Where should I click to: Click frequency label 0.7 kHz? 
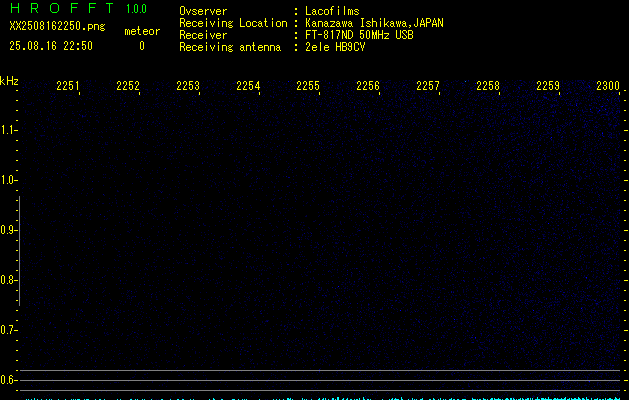point(8,330)
